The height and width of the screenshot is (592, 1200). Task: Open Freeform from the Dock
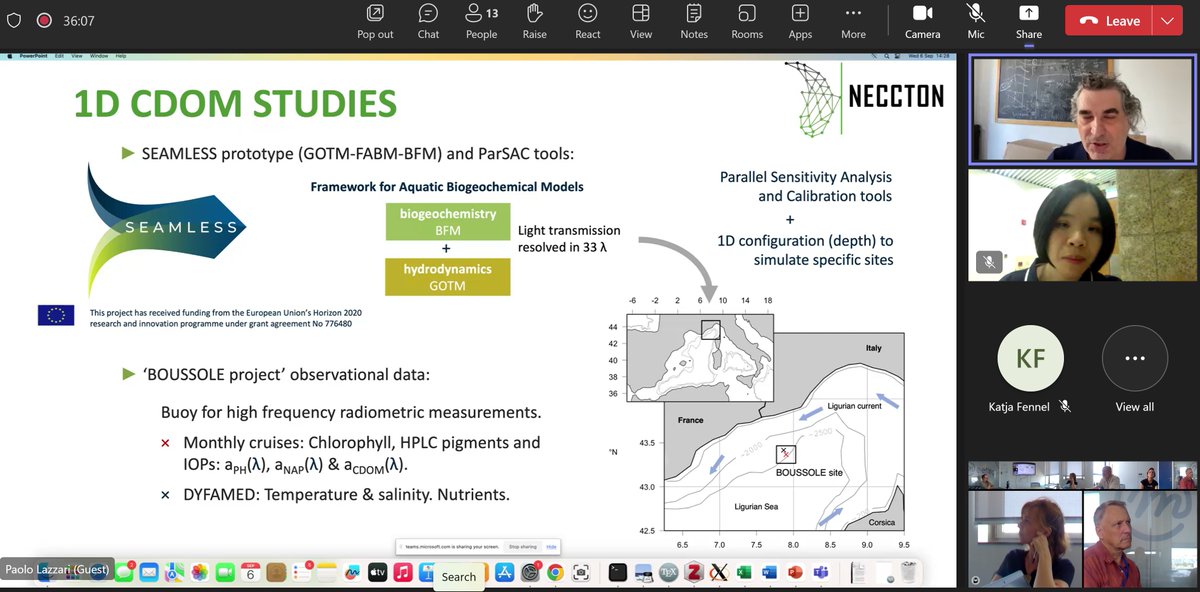tap(352, 572)
